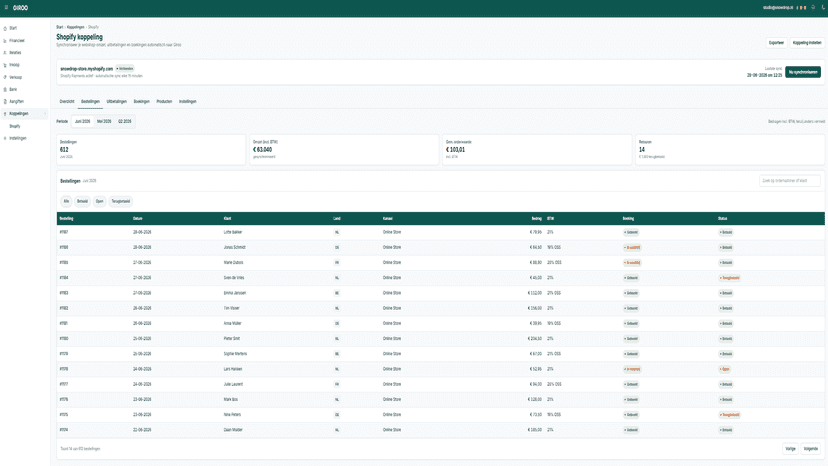Click the language flag in the top bar
The height and width of the screenshot is (466, 828).
[802, 7]
